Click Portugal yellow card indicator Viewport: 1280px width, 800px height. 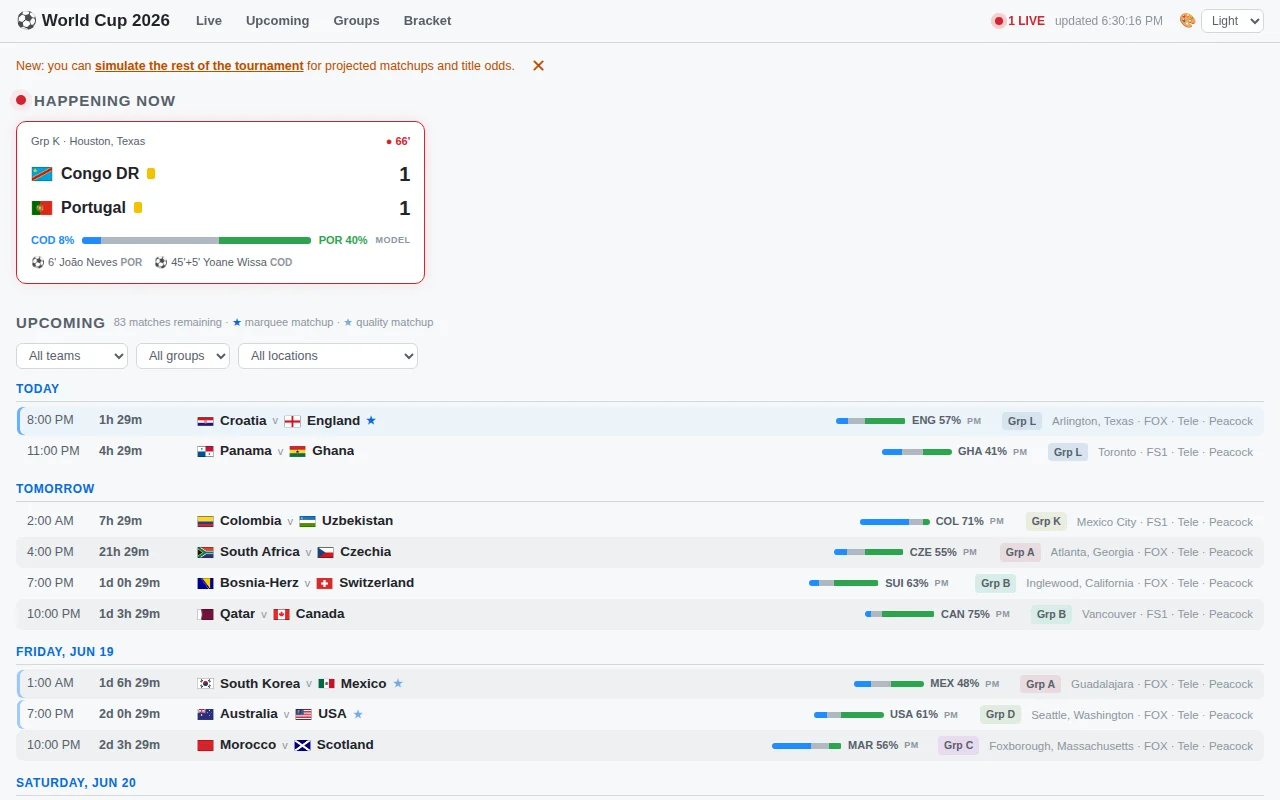point(138,208)
